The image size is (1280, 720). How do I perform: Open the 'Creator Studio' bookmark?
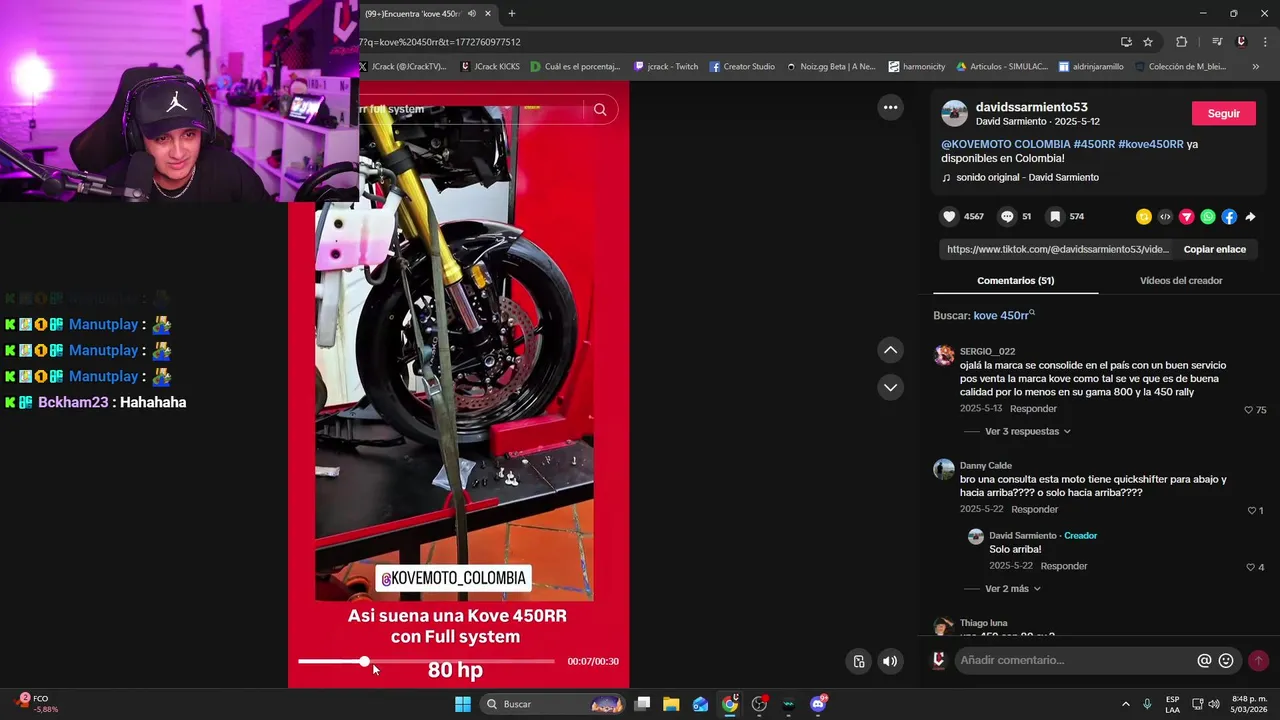(x=742, y=67)
